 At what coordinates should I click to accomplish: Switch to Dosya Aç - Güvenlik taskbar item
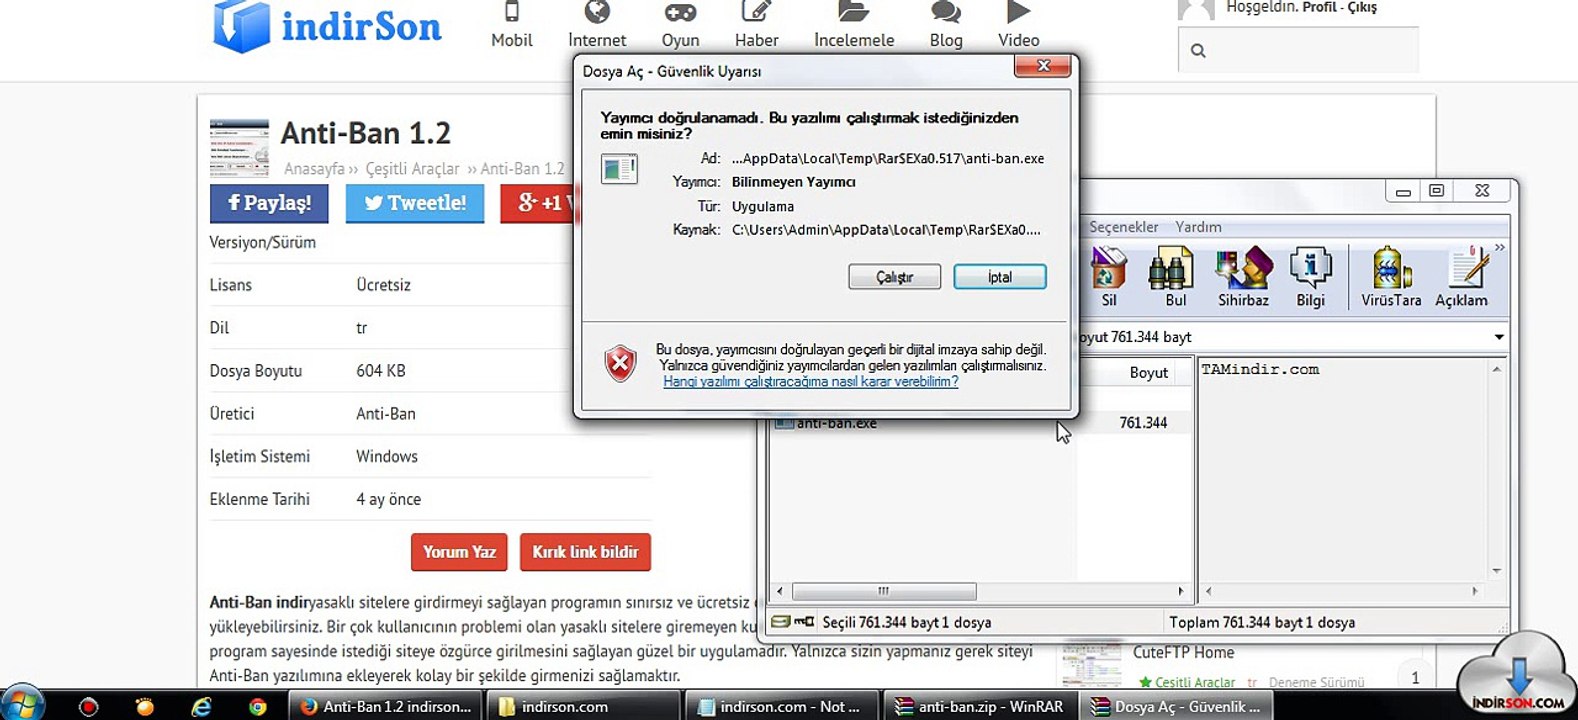click(1178, 706)
